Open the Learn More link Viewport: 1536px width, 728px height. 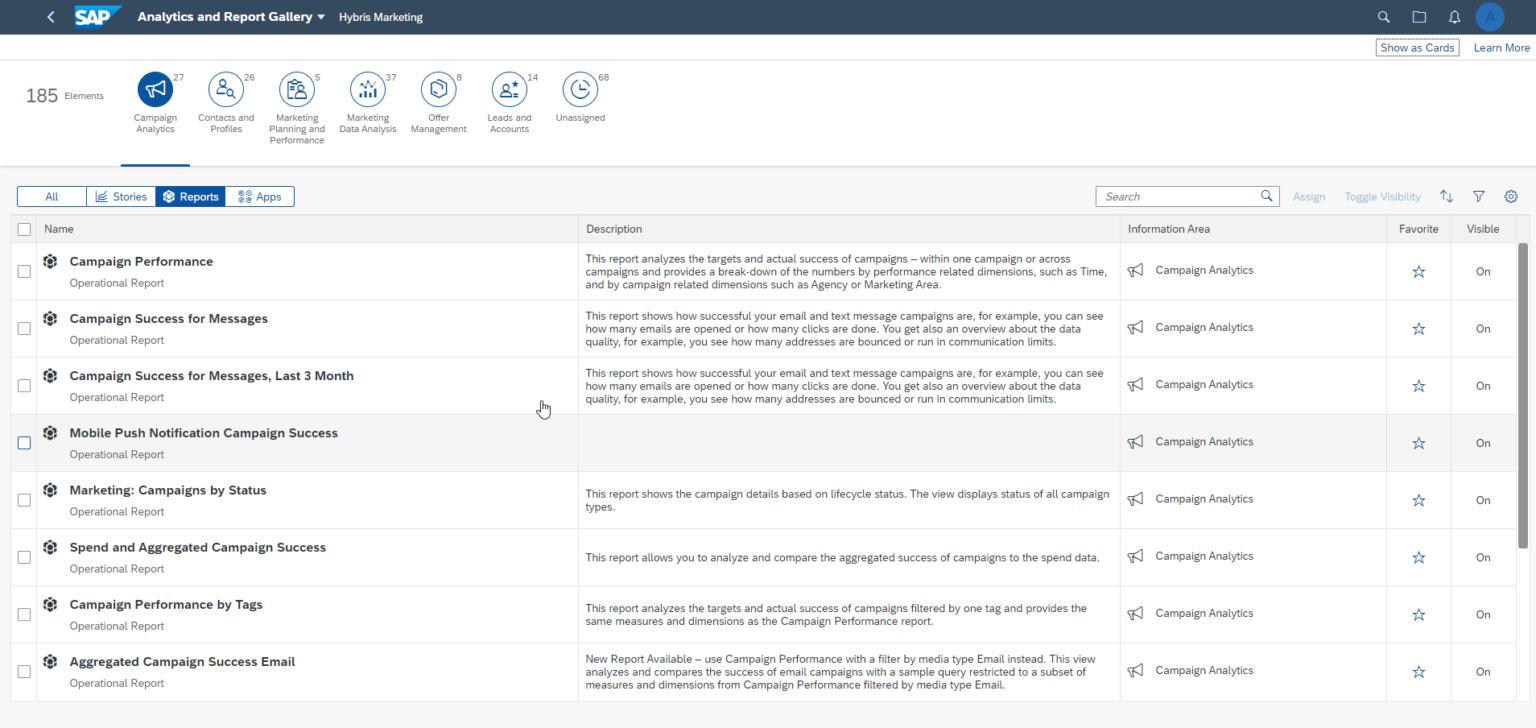tap(1501, 47)
